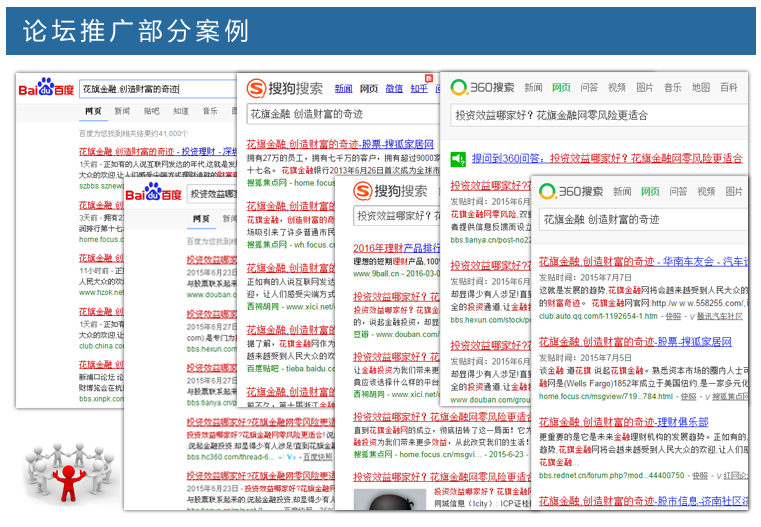Select 图片 in the upper 360搜索 window
Image resolution: width=761 pixels, height=527 pixels.
point(645,87)
